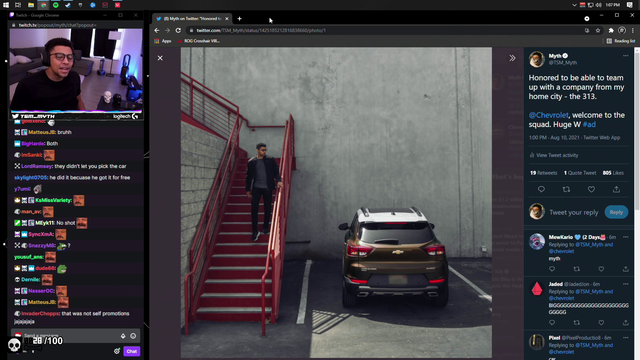Open more options on Jaded's reply
This screenshot has height=360, width=640.
(626, 284)
